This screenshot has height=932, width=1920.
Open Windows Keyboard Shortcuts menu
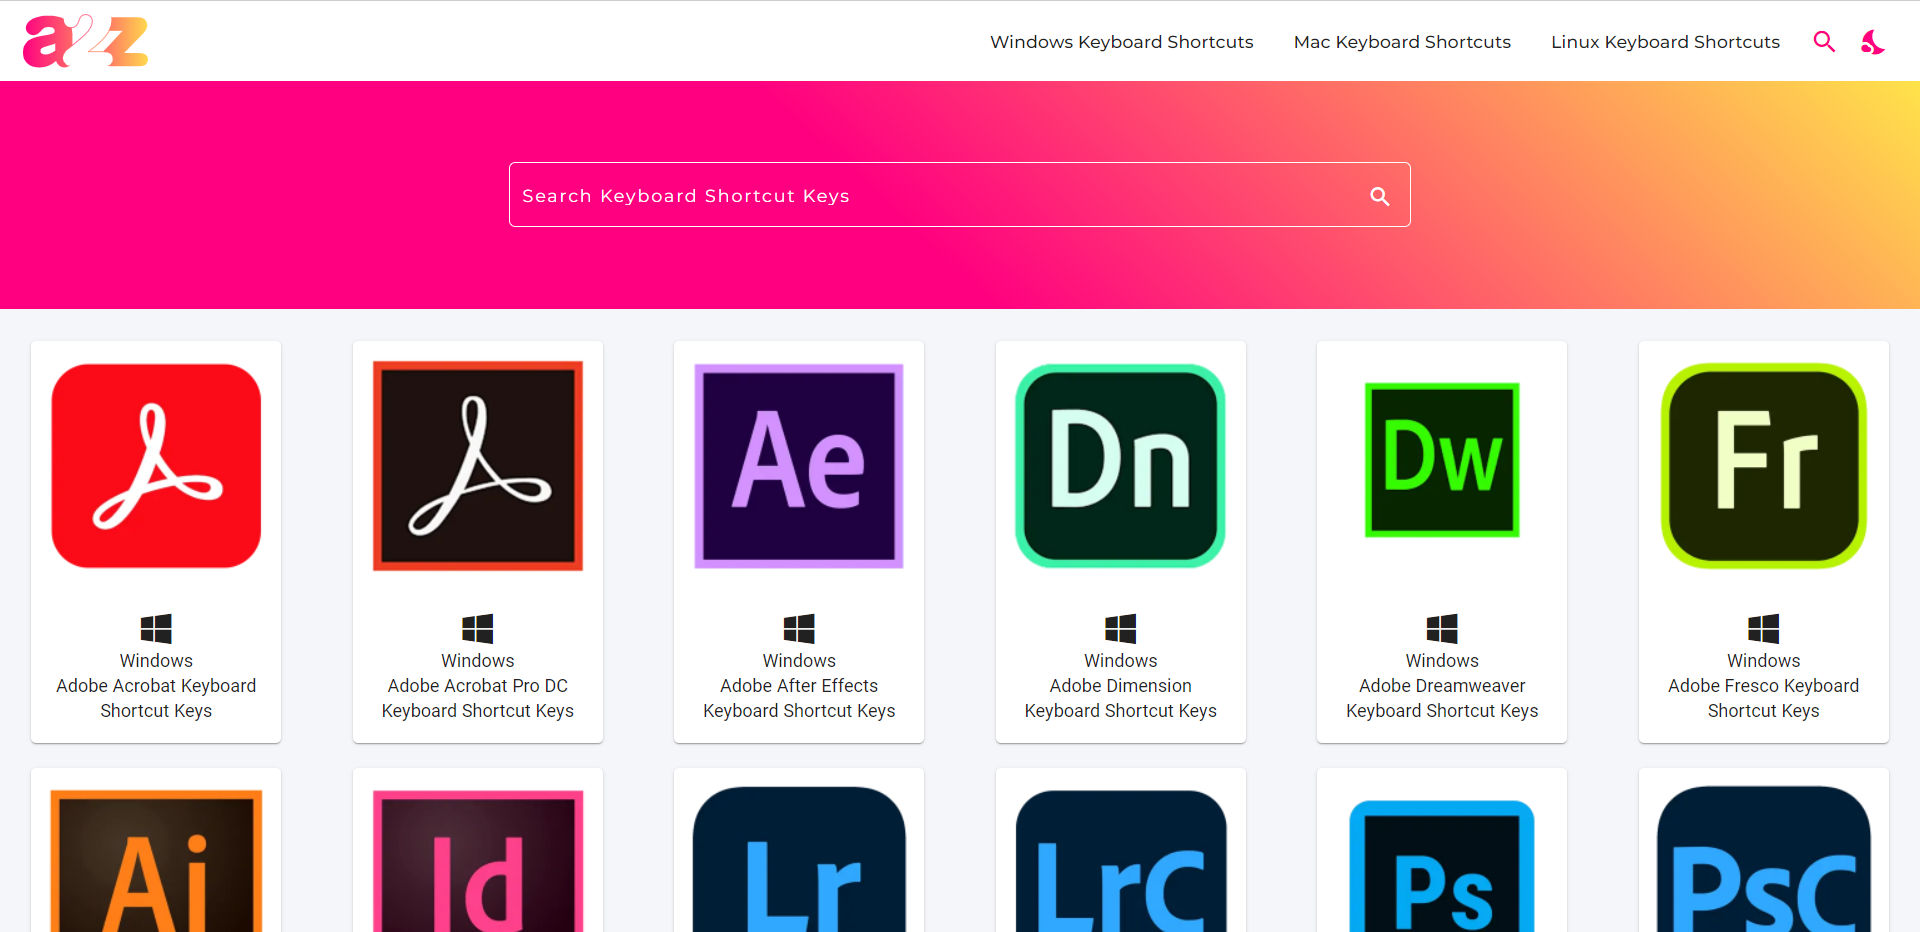(1121, 42)
